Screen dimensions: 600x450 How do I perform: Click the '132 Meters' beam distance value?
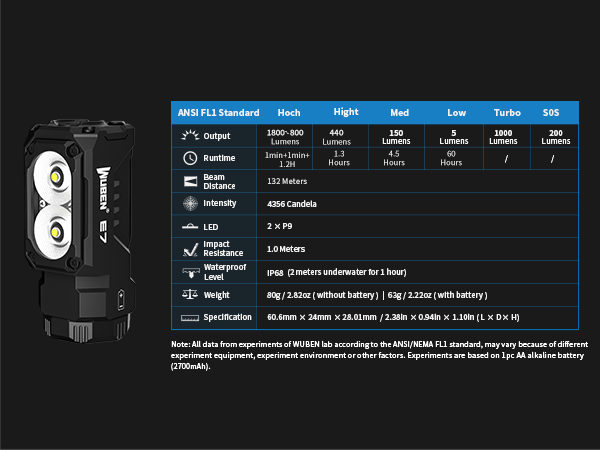pyautogui.click(x=287, y=181)
